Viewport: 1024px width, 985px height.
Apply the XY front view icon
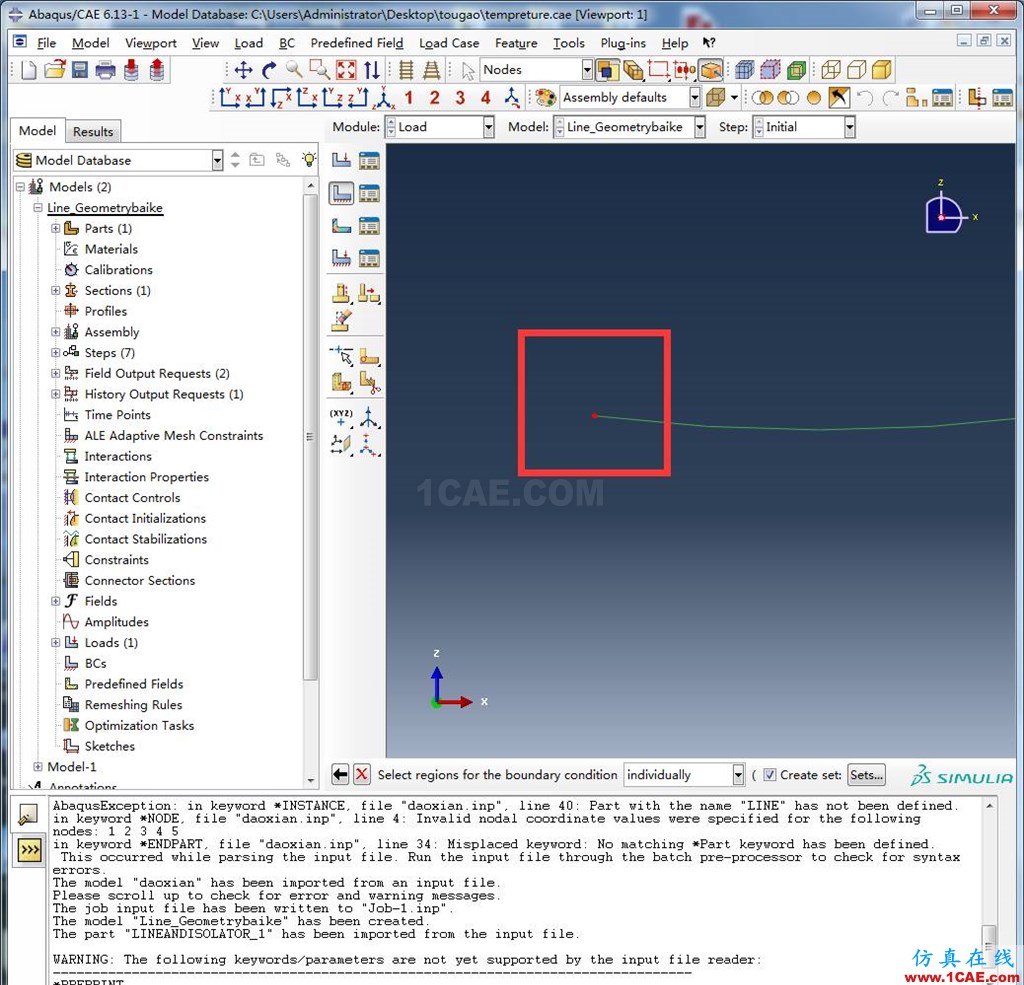(229, 98)
